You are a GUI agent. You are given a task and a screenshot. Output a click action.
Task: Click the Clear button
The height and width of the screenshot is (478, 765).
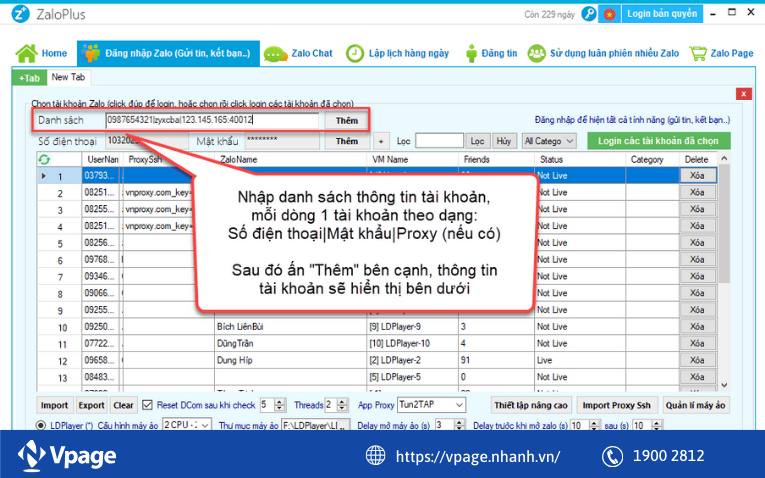point(123,405)
